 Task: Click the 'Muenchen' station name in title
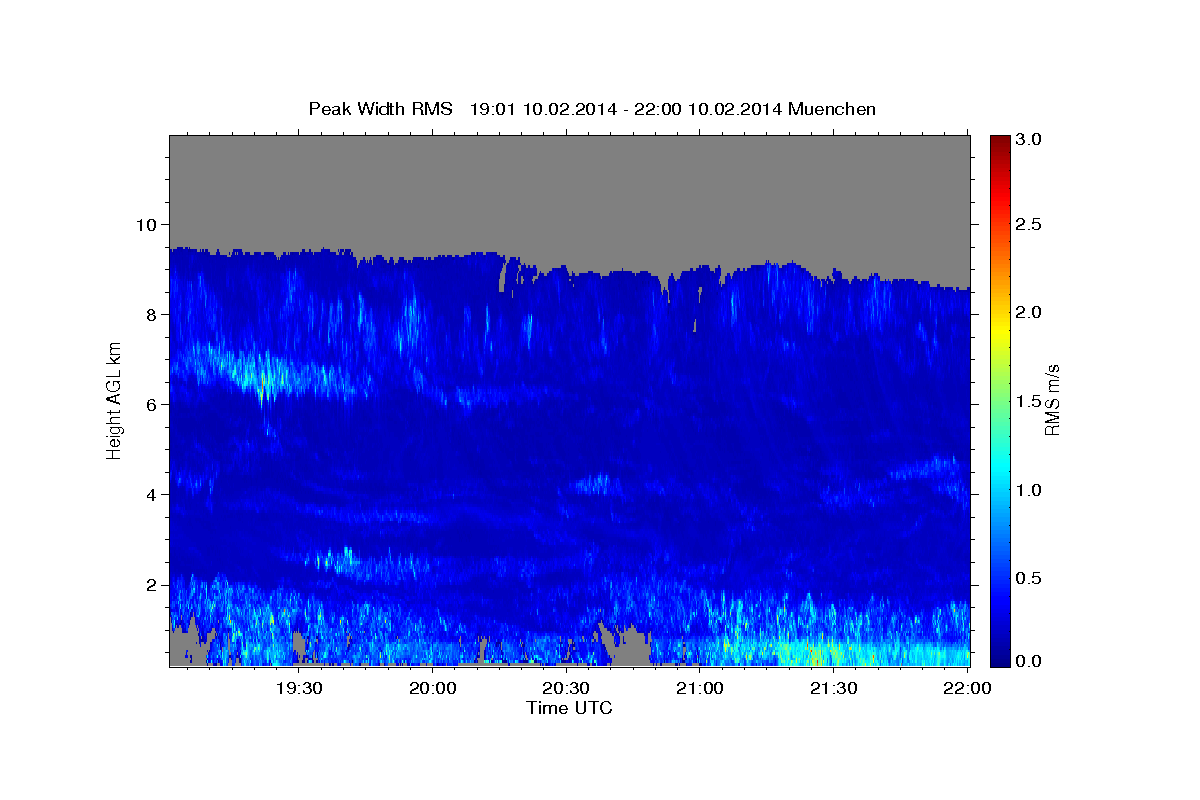coord(832,109)
